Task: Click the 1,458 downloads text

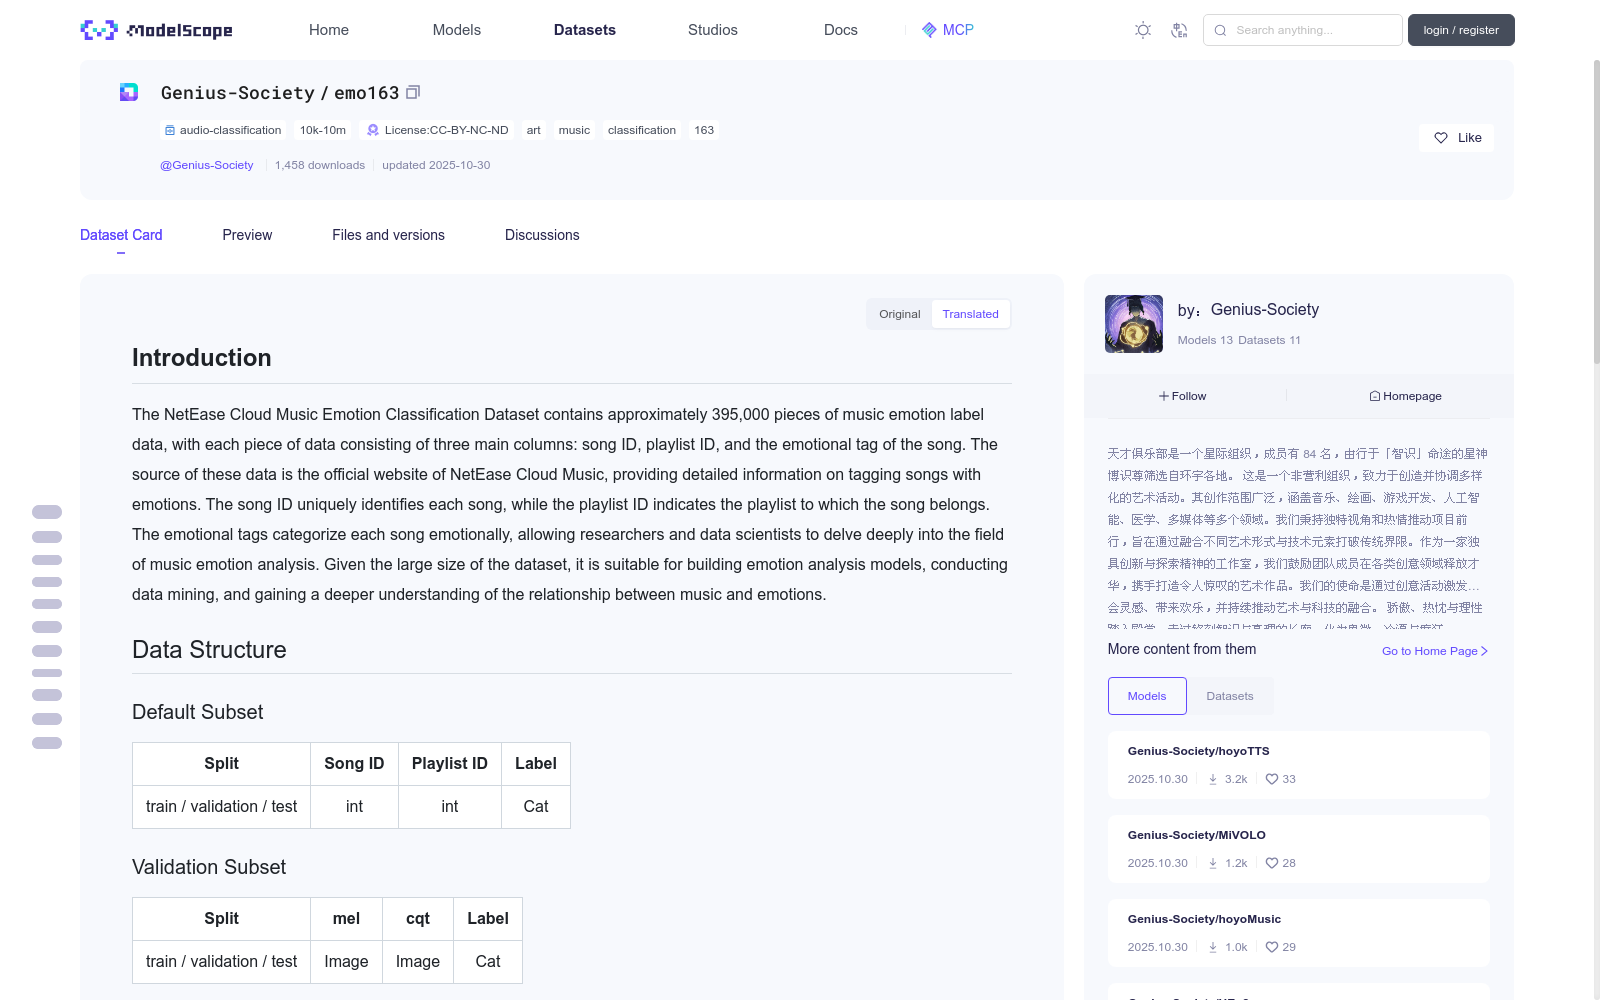Action: (320, 165)
